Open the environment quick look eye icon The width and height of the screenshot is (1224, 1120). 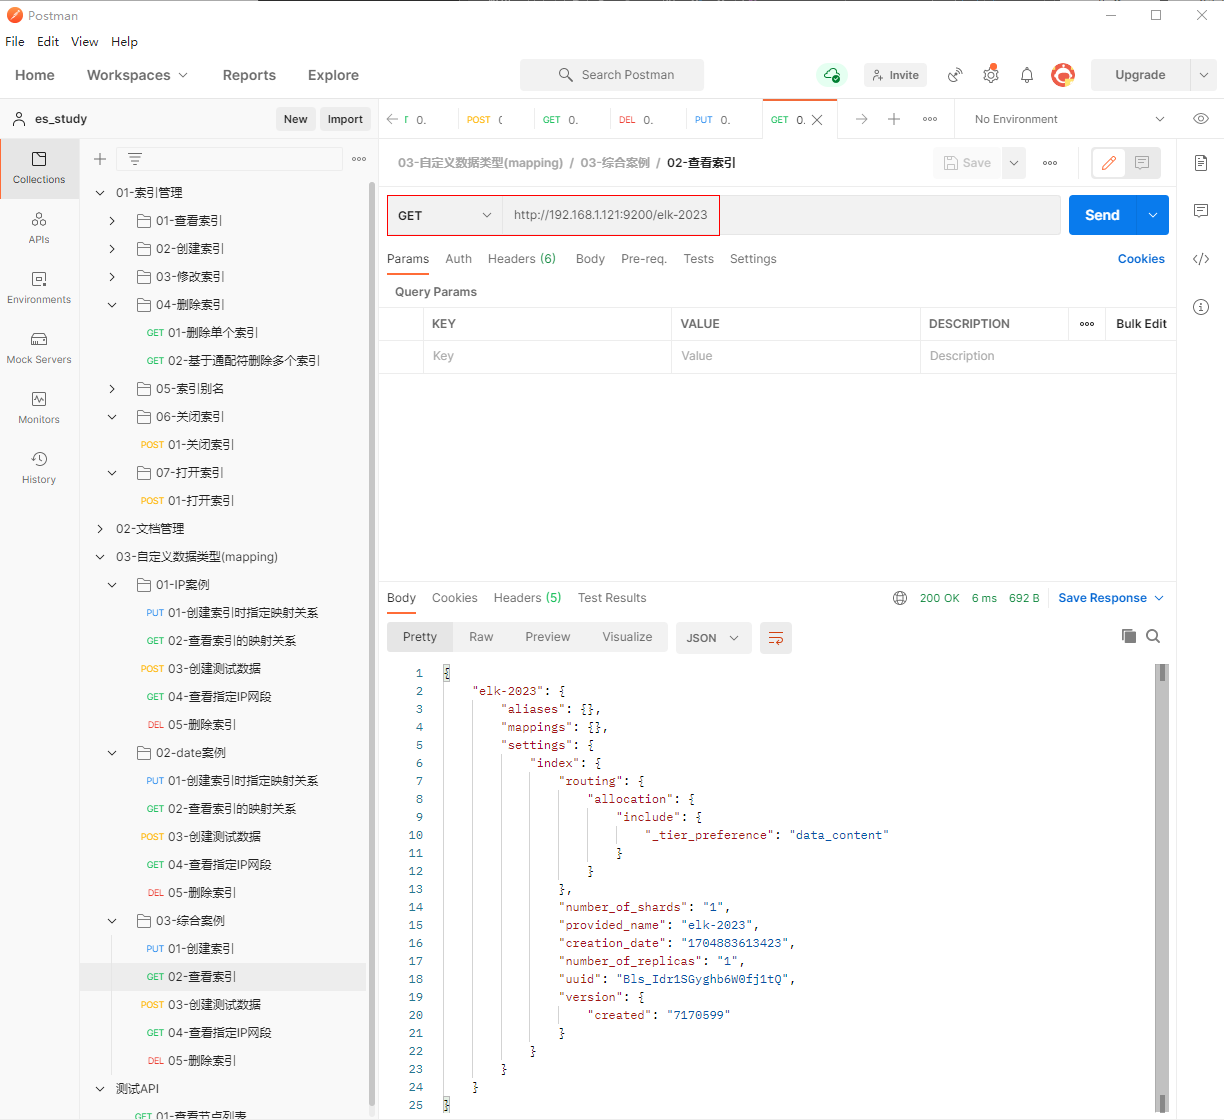[1201, 119]
